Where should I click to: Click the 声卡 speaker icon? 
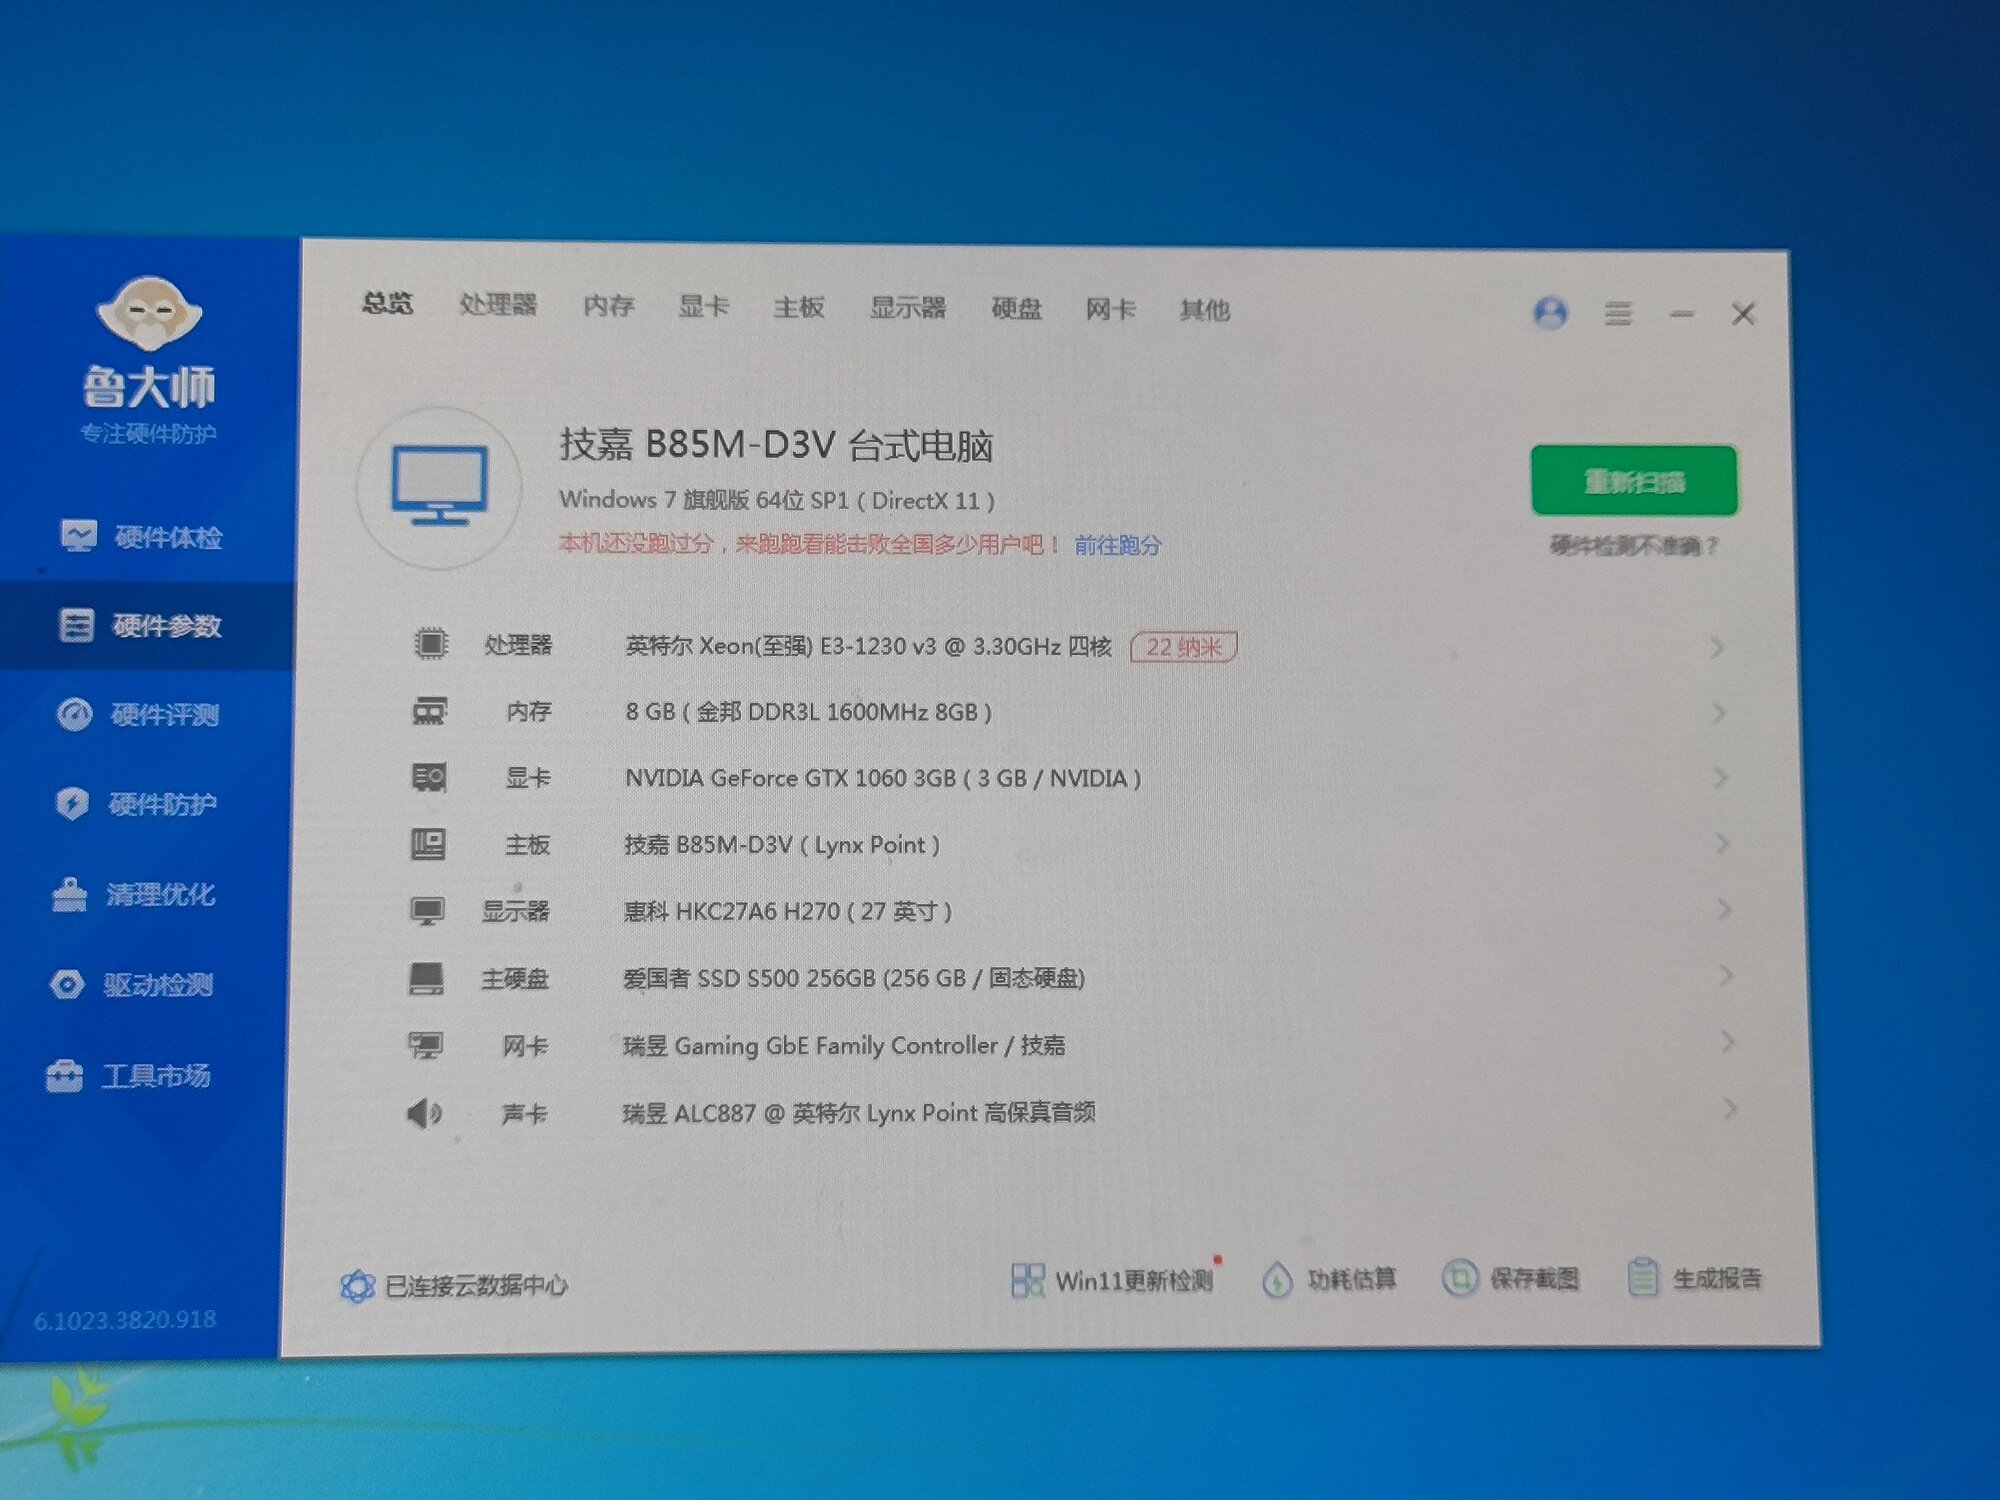click(424, 1113)
